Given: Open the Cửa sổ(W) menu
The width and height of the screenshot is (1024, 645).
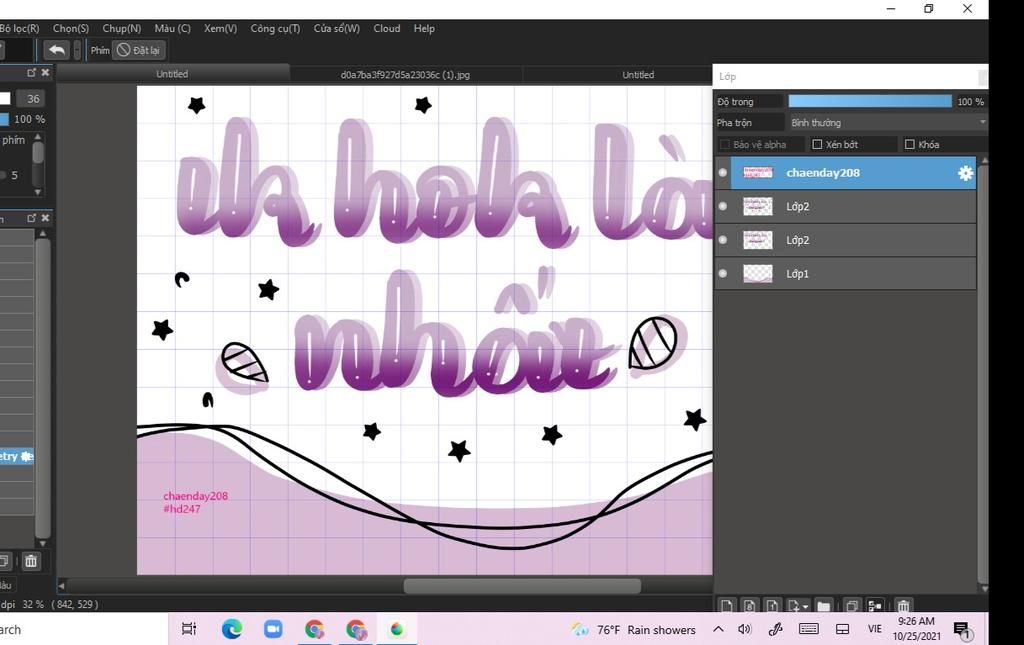Looking at the screenshot, I should click(336, 29).
